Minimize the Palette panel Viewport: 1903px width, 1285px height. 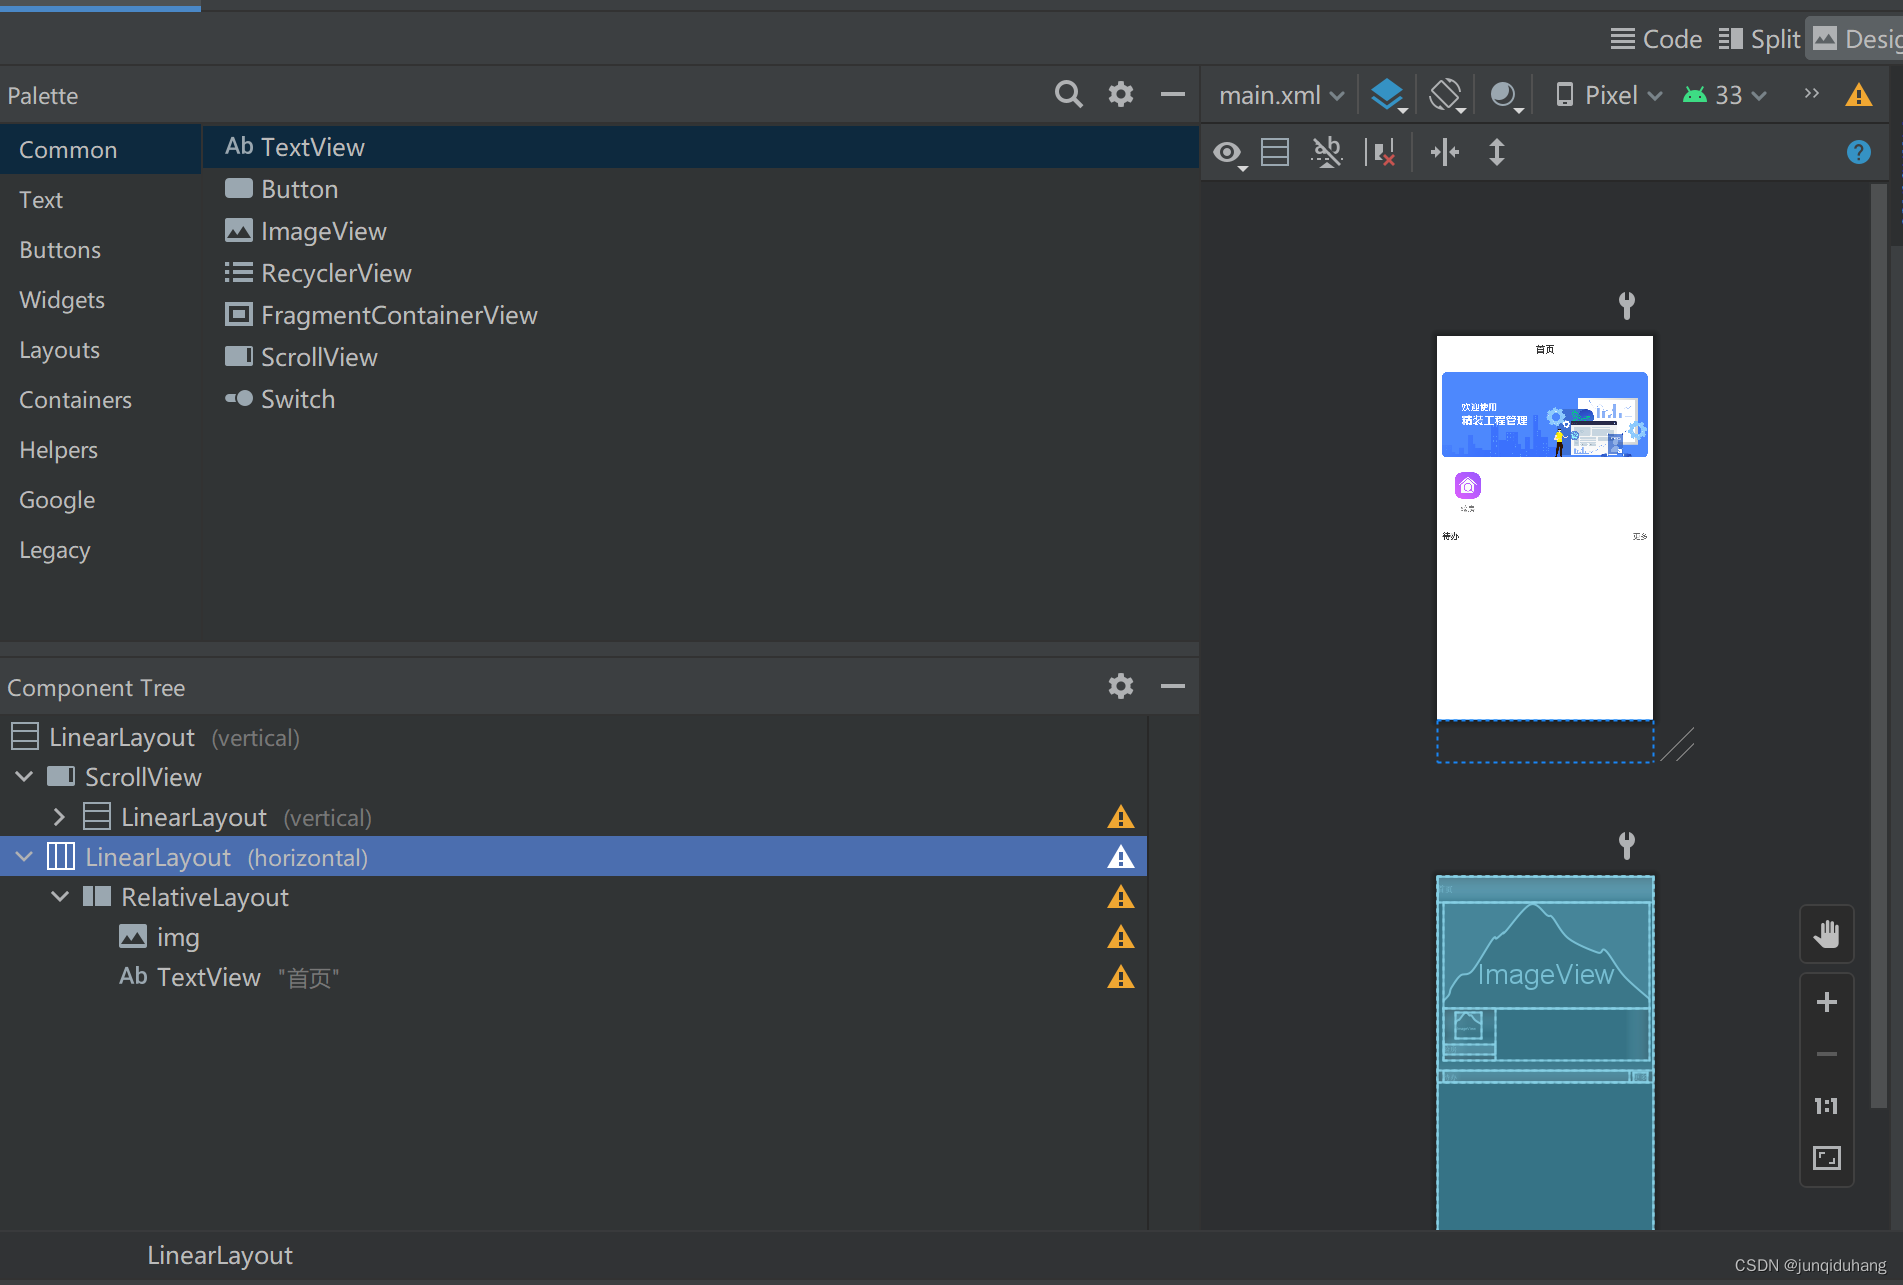(x=1172, y=95)
